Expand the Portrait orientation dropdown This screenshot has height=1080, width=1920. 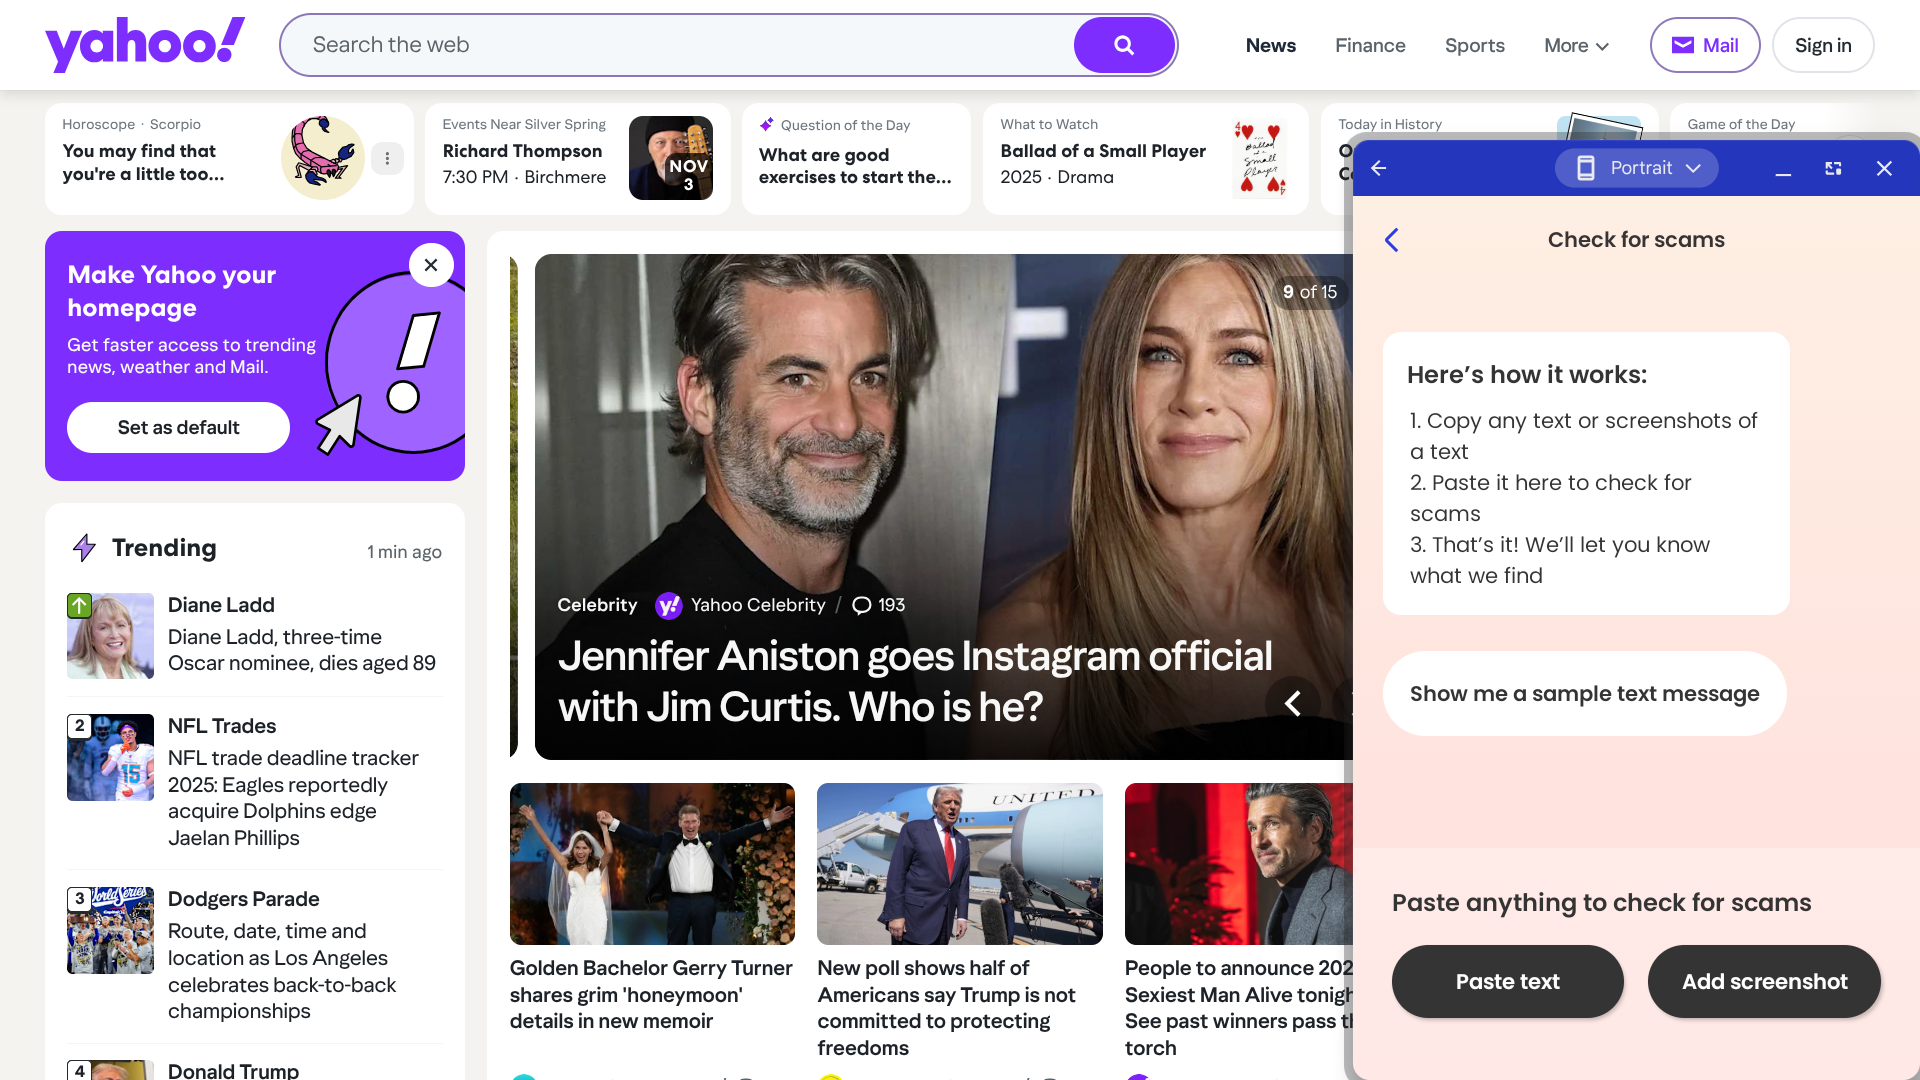click(1637, 168)
